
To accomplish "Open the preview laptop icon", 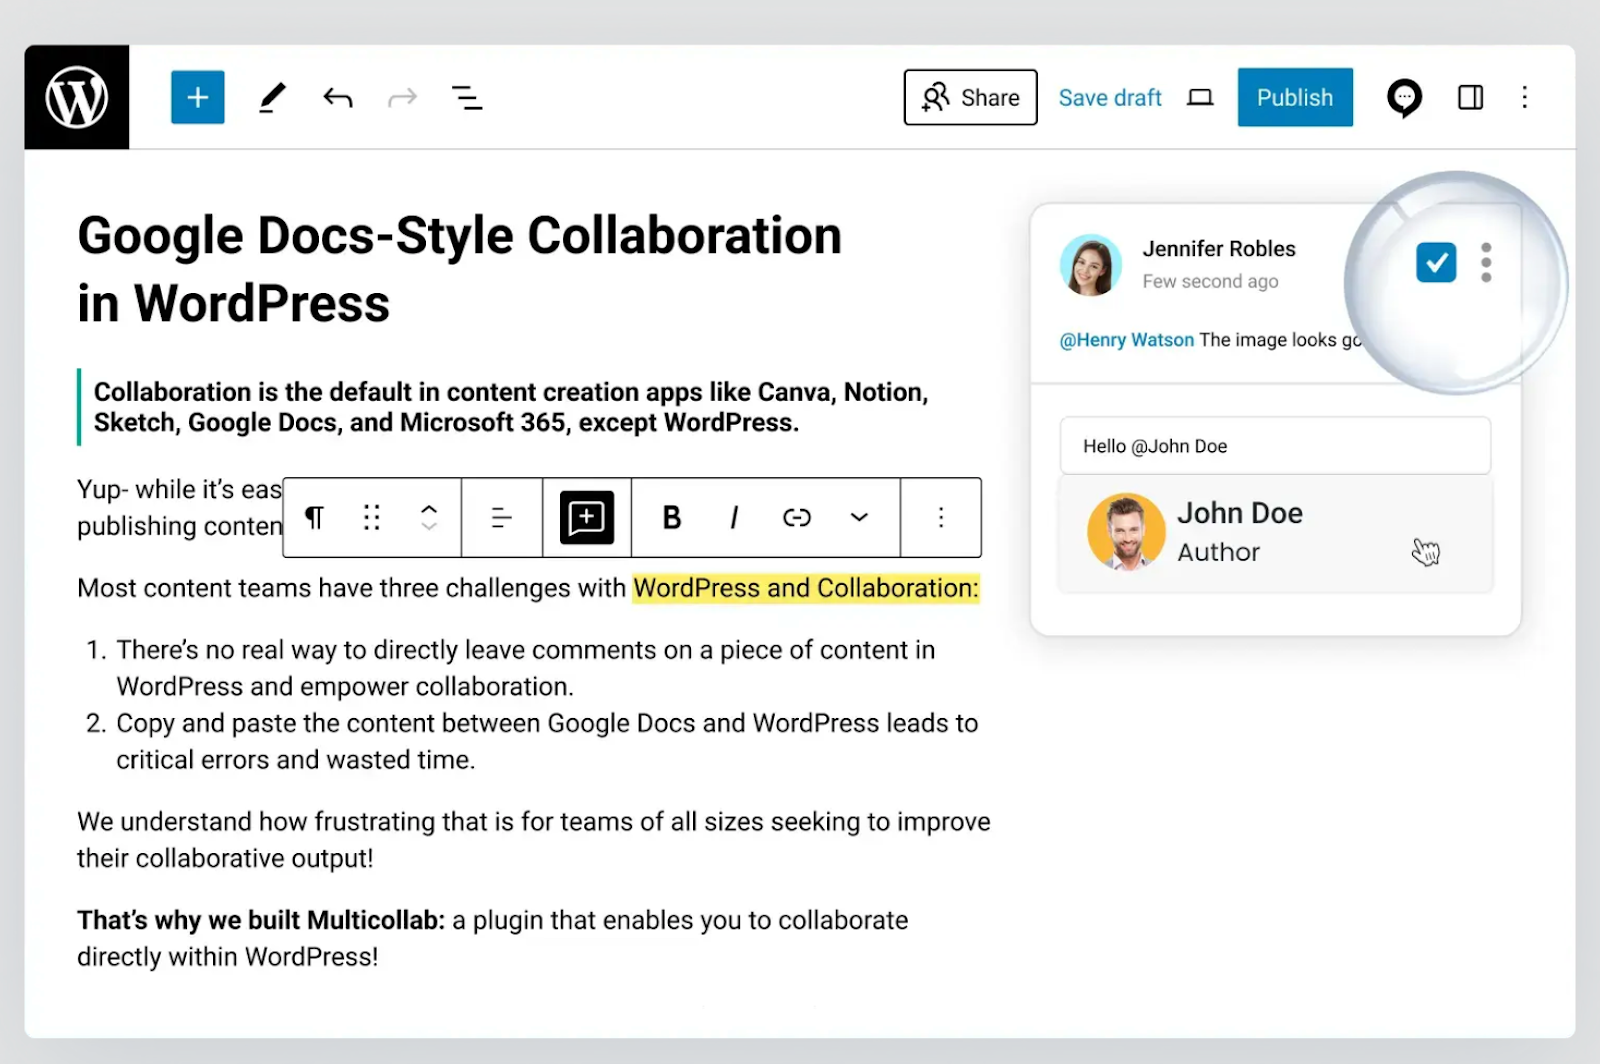I will [x=1200, y=97].
